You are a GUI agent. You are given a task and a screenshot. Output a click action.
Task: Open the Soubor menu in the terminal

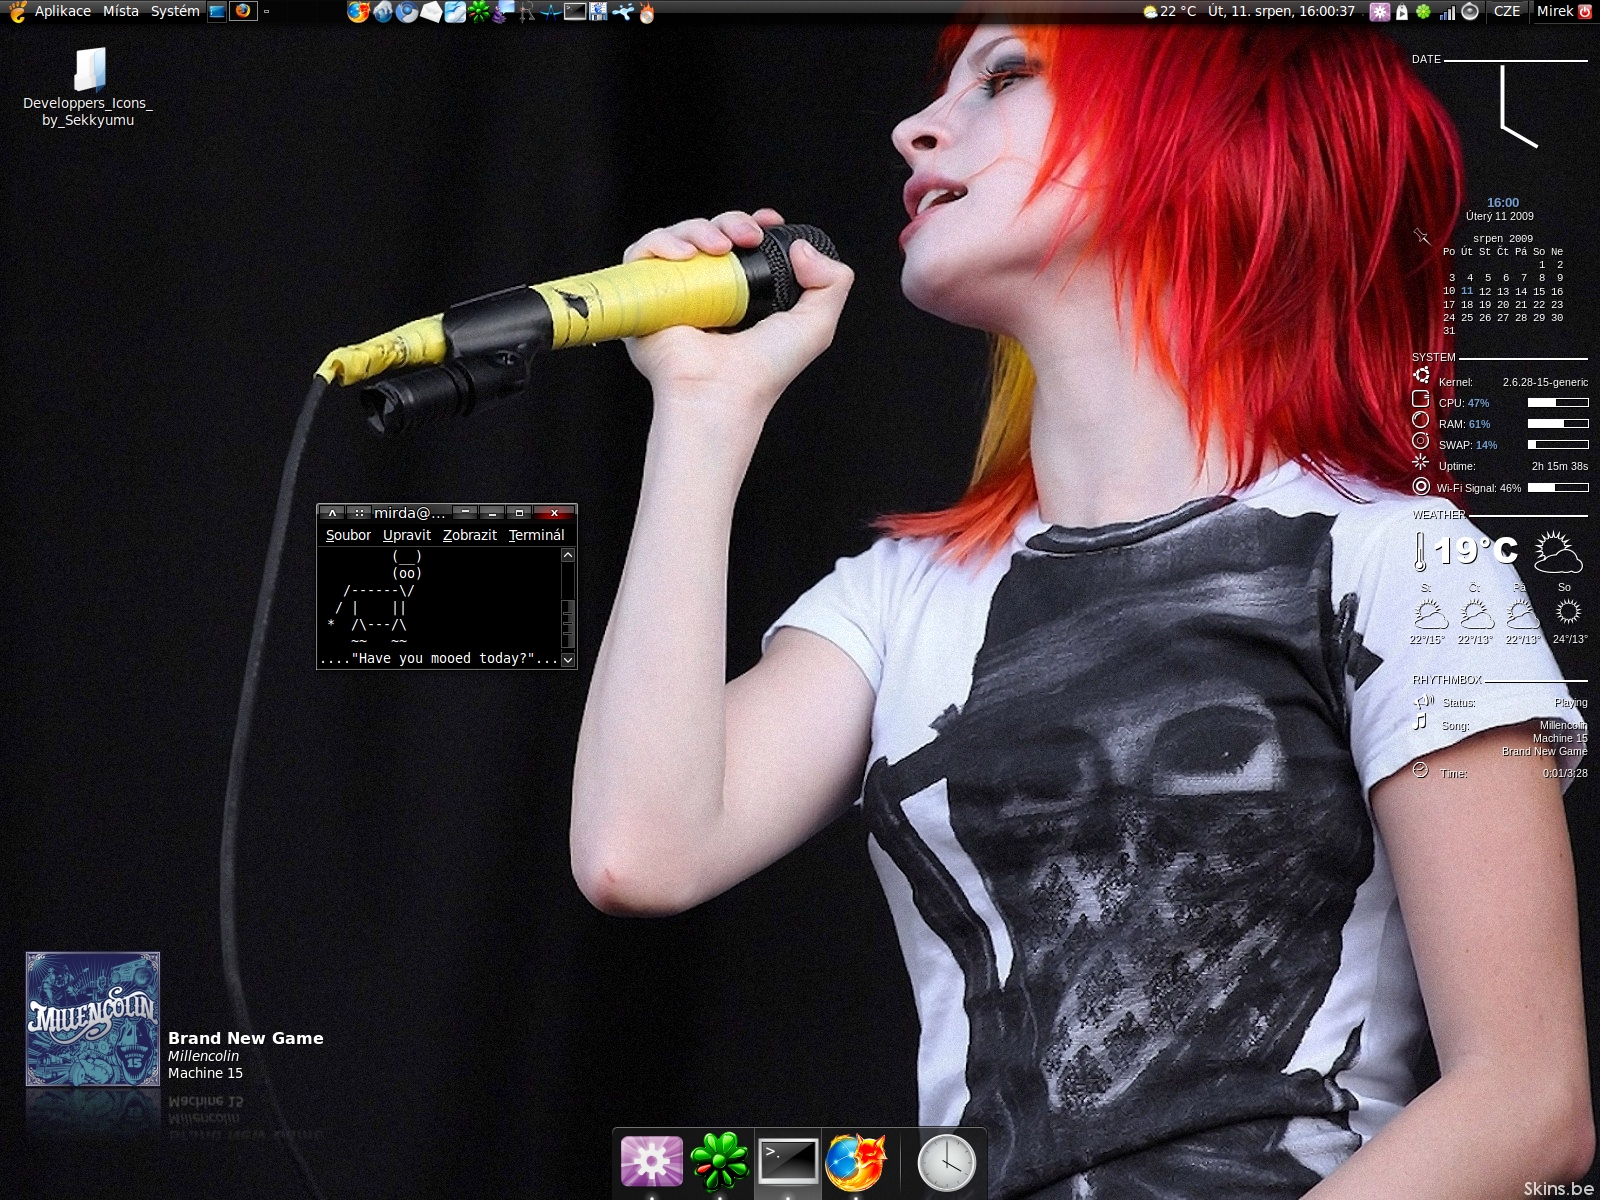click(348, 535)
